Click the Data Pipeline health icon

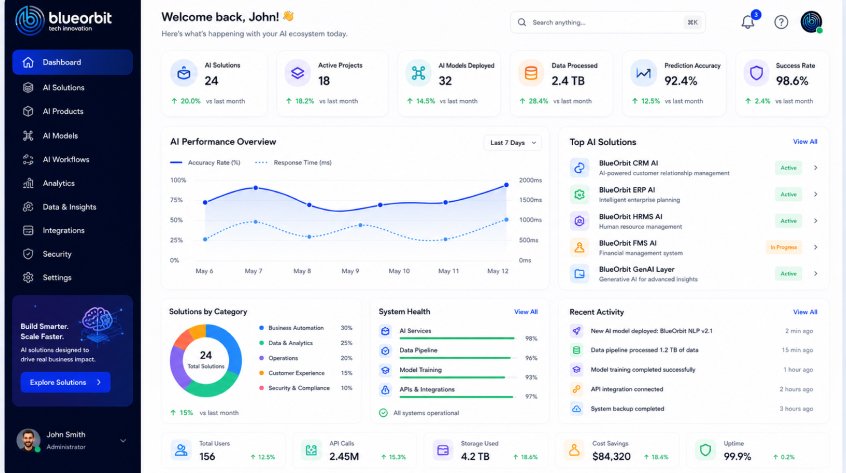(385, 351)
